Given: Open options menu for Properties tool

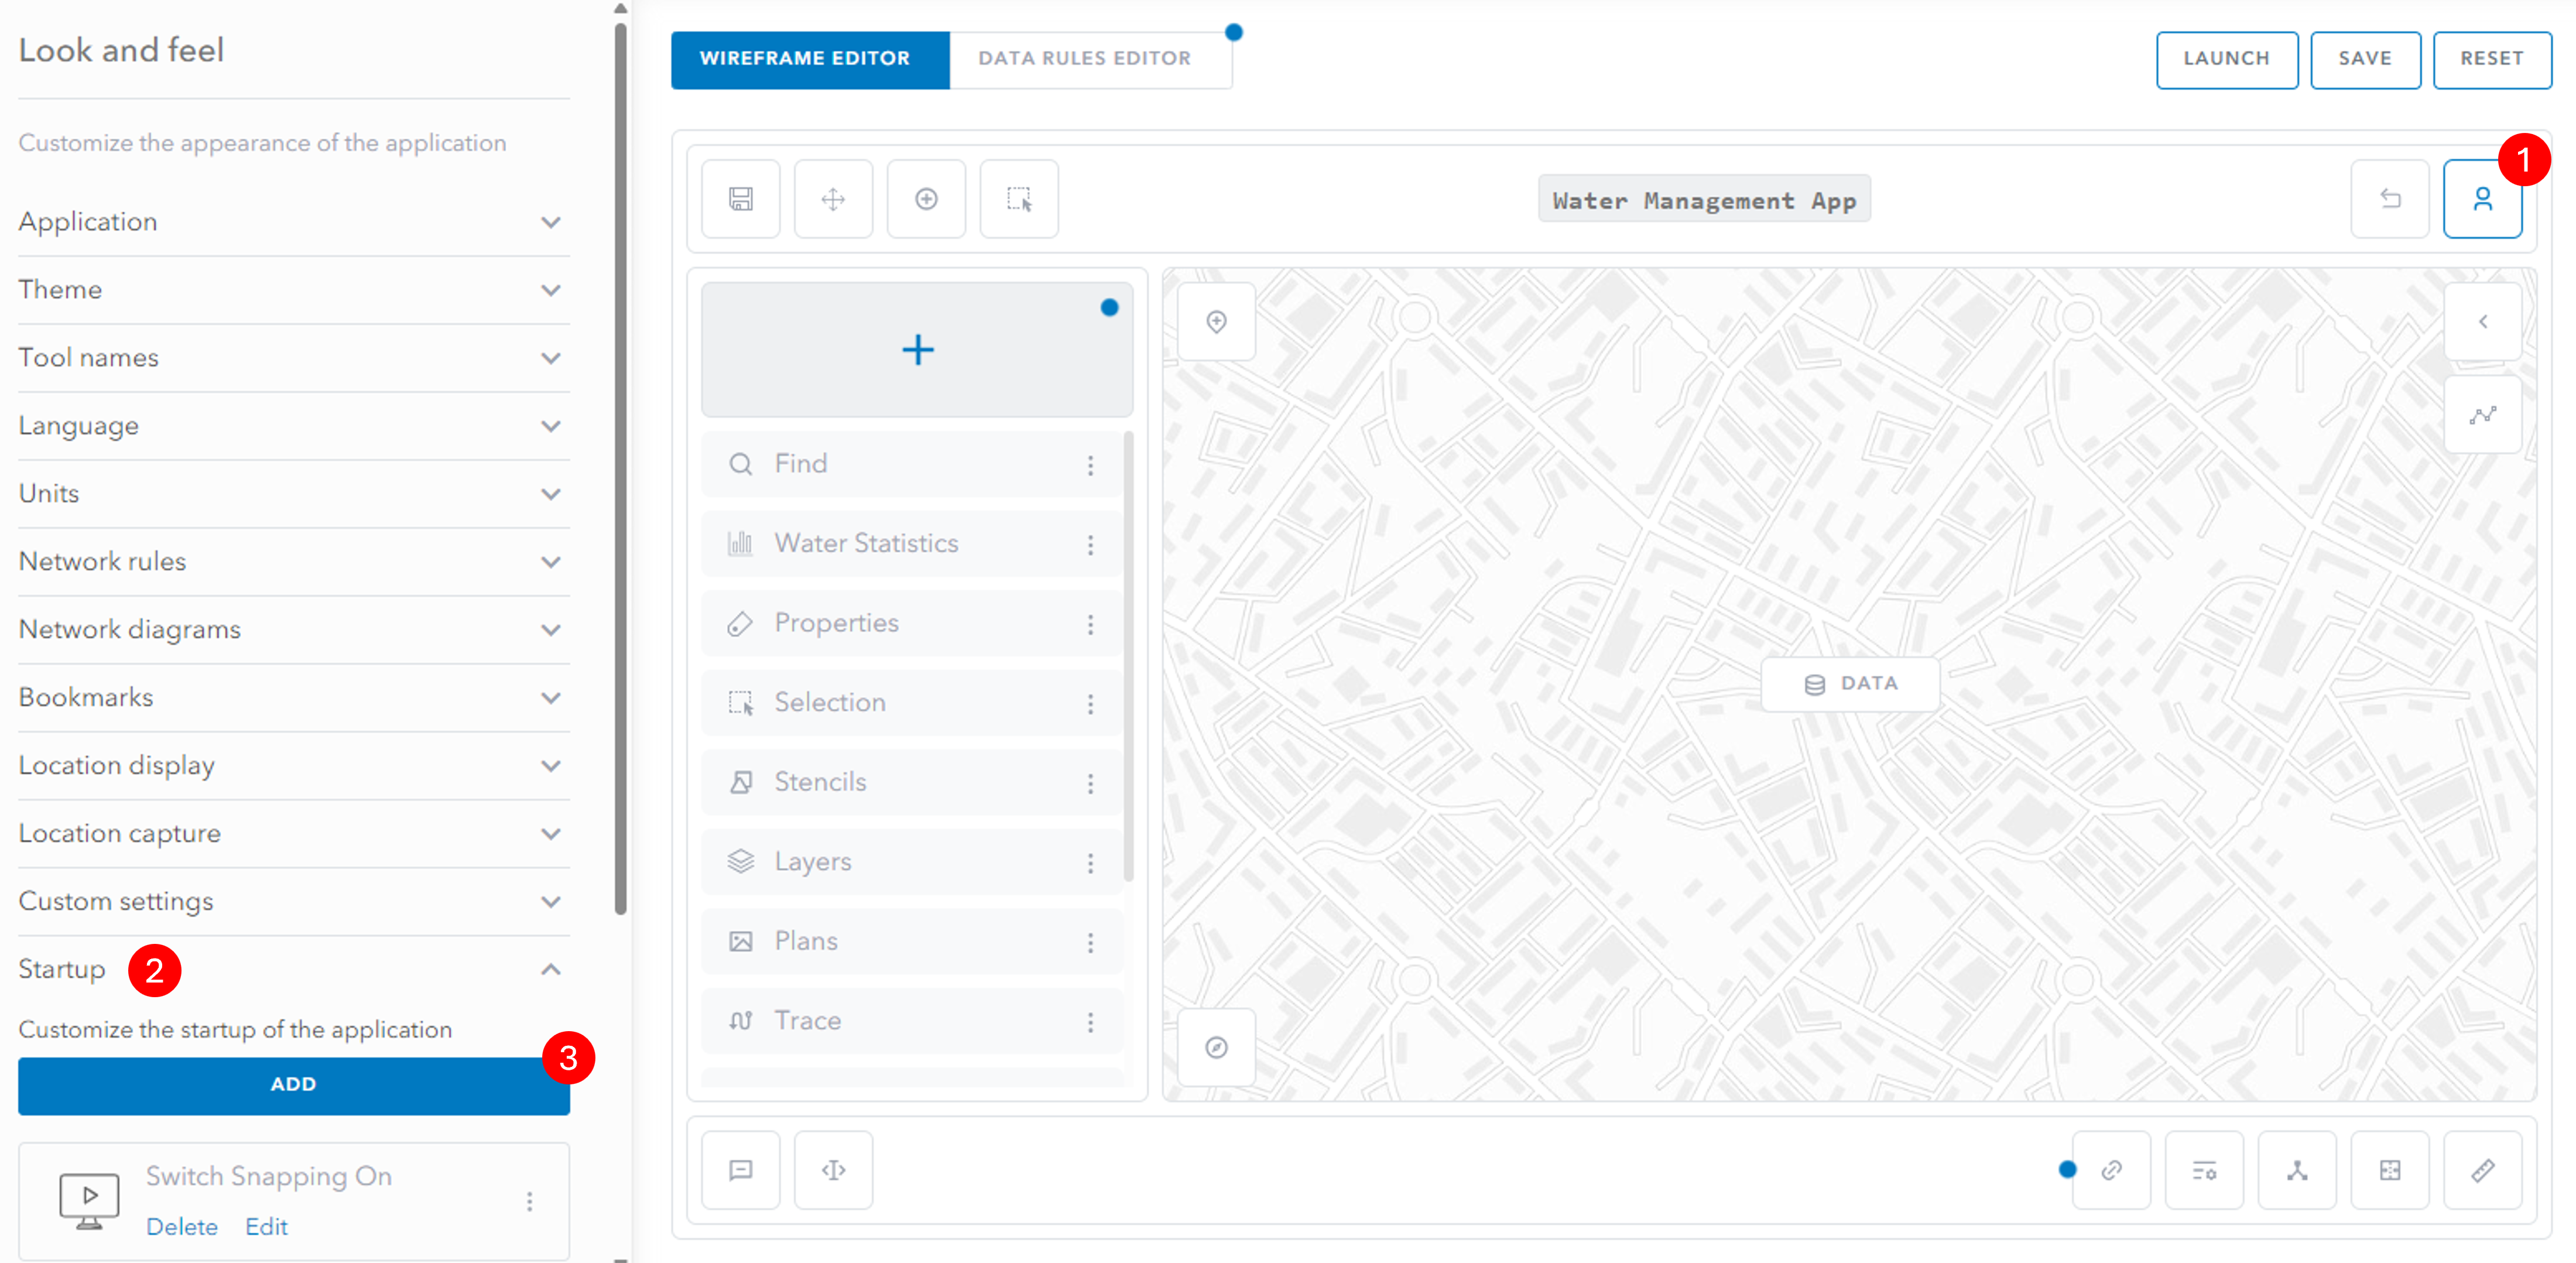Looking at the screenshot, I should click(x=1090, y=625).
